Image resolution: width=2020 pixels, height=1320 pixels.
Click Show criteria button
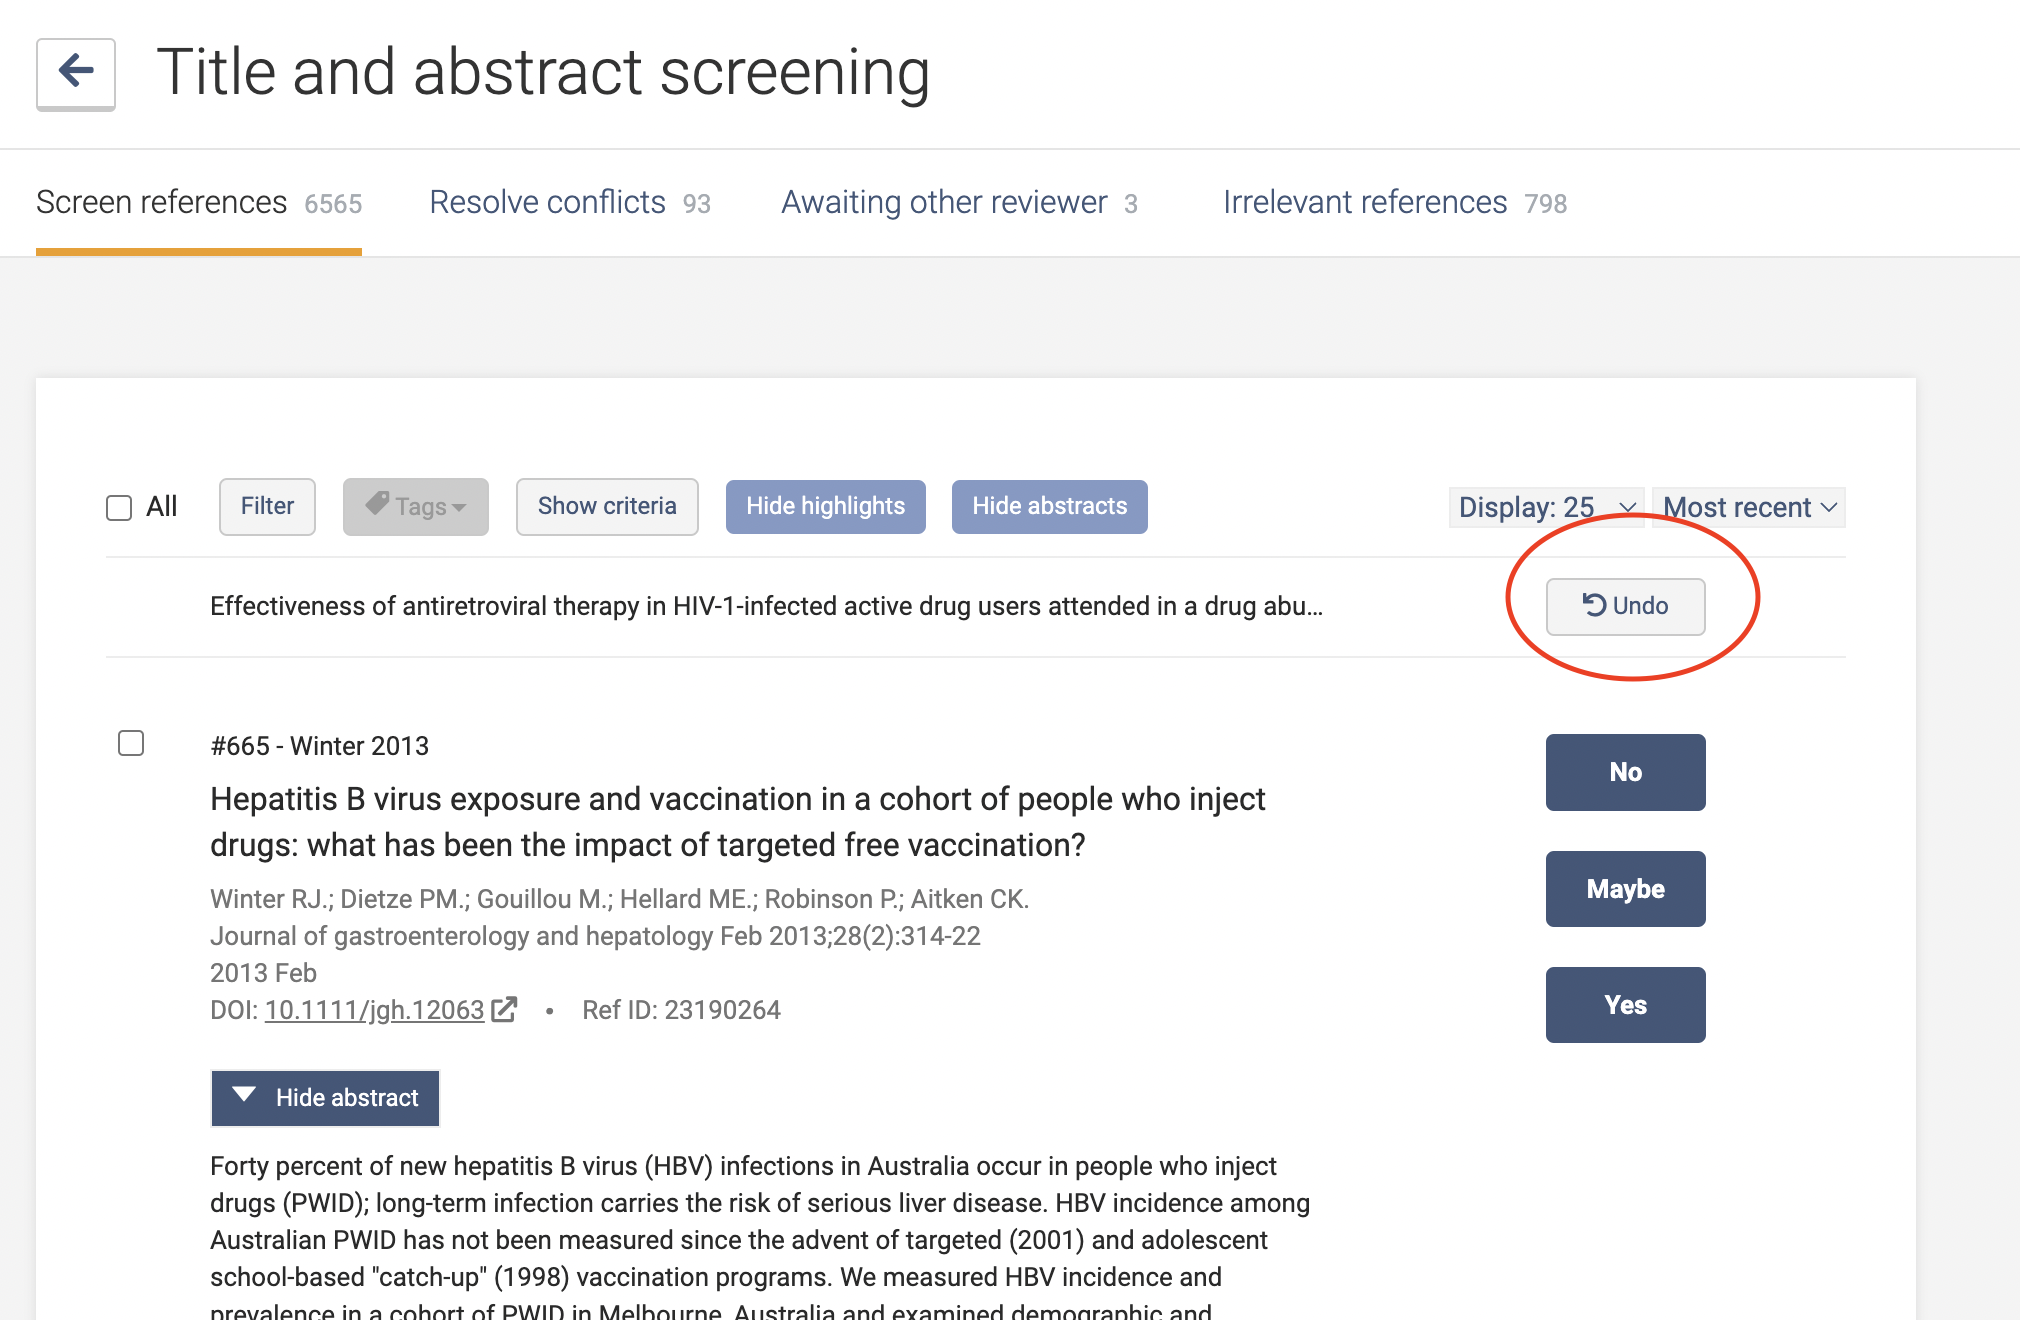coord(607,507)
